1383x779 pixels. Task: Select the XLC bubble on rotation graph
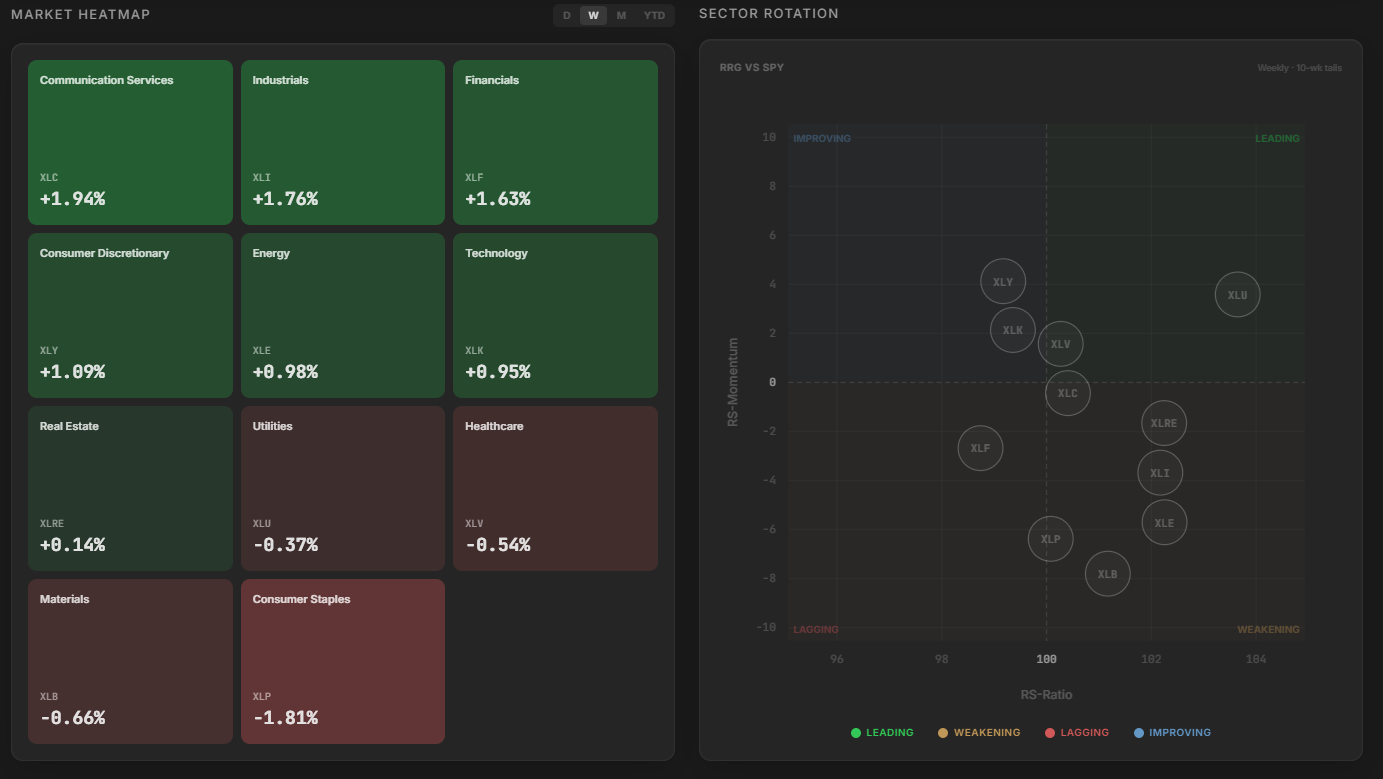[1068, 393]
